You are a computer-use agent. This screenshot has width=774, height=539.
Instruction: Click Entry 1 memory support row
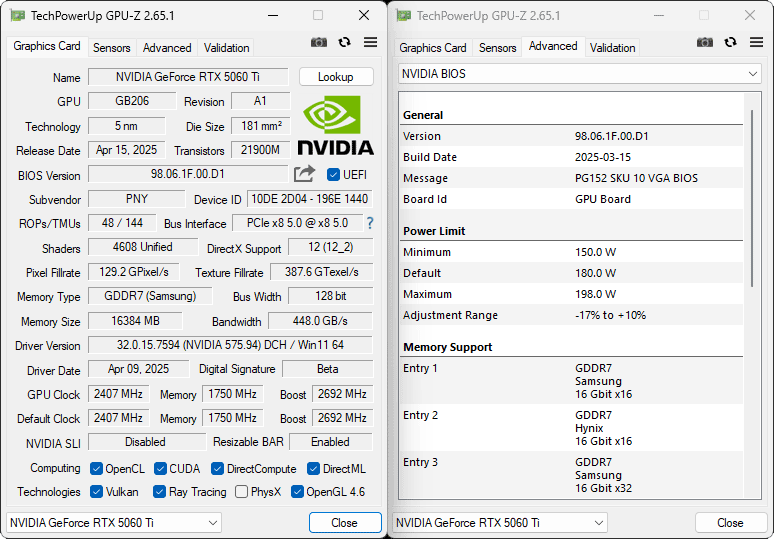(572, 381)
